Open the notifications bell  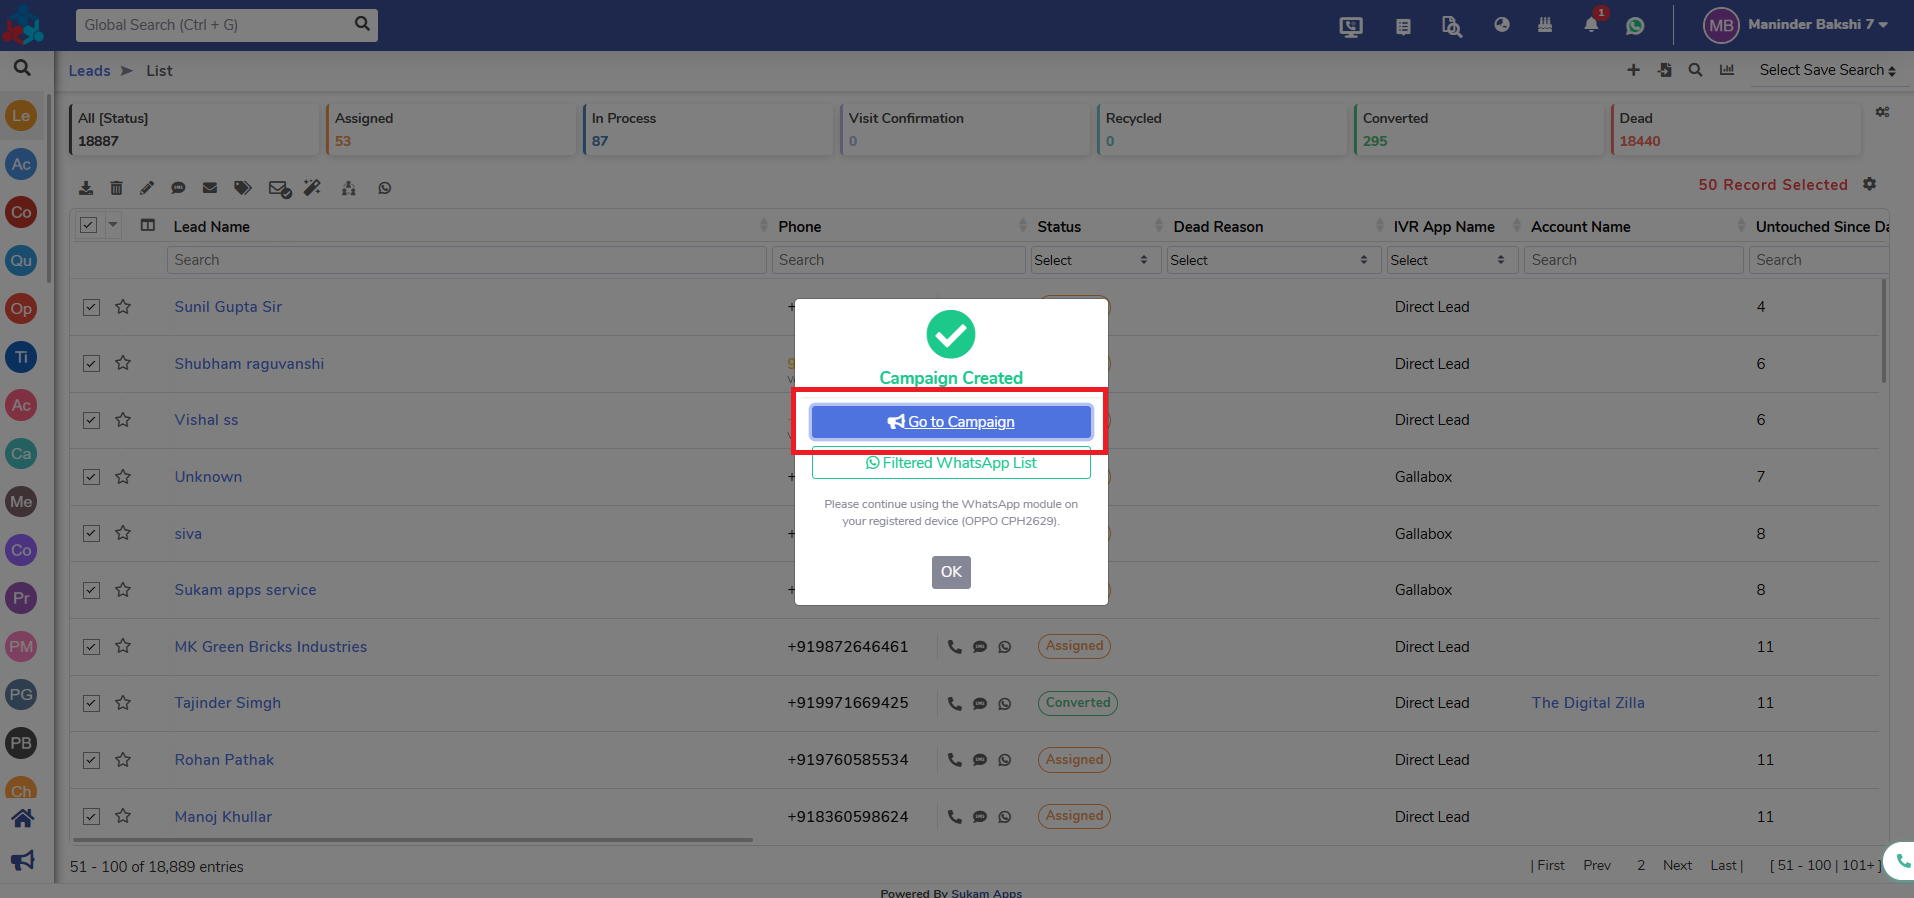point(1591,25)
